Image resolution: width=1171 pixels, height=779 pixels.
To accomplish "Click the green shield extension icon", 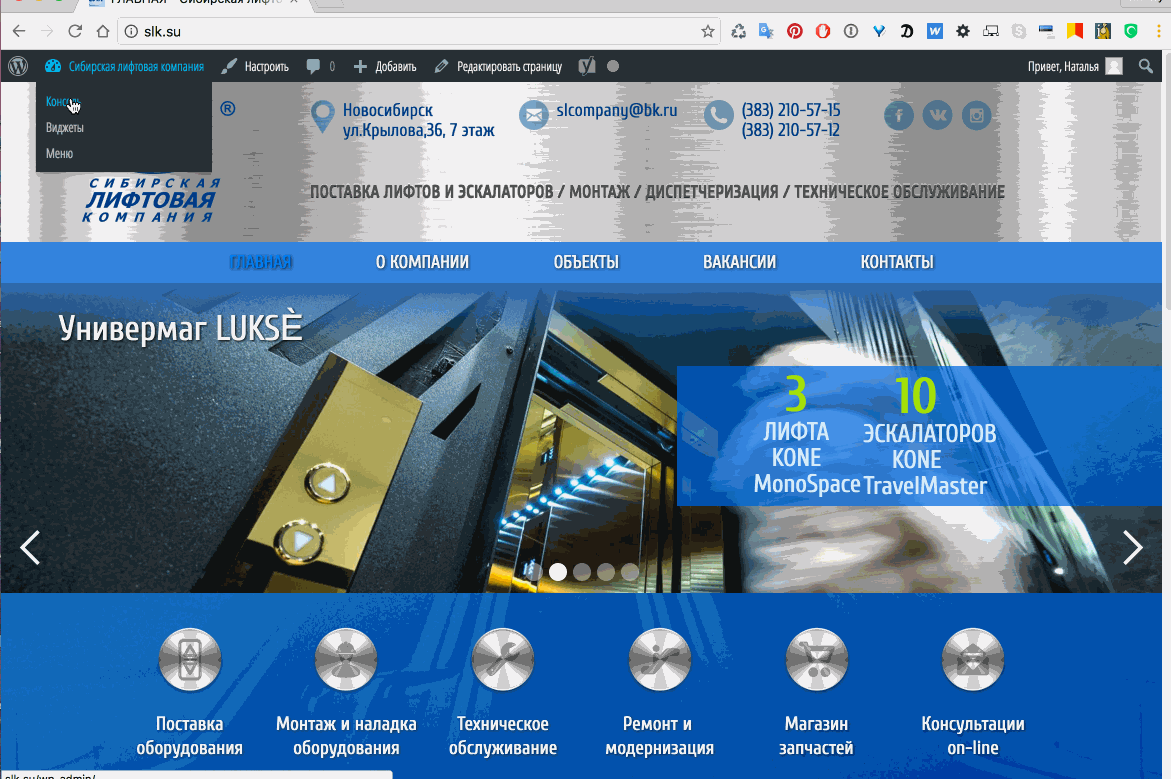I will (1131, 31).
